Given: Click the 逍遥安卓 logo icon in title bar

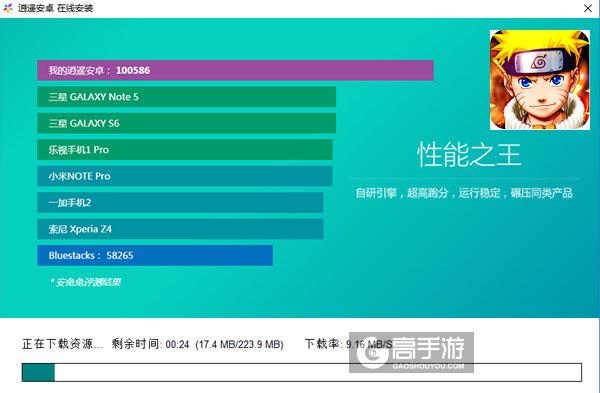Looking at the screenshot, I should 8,8.
